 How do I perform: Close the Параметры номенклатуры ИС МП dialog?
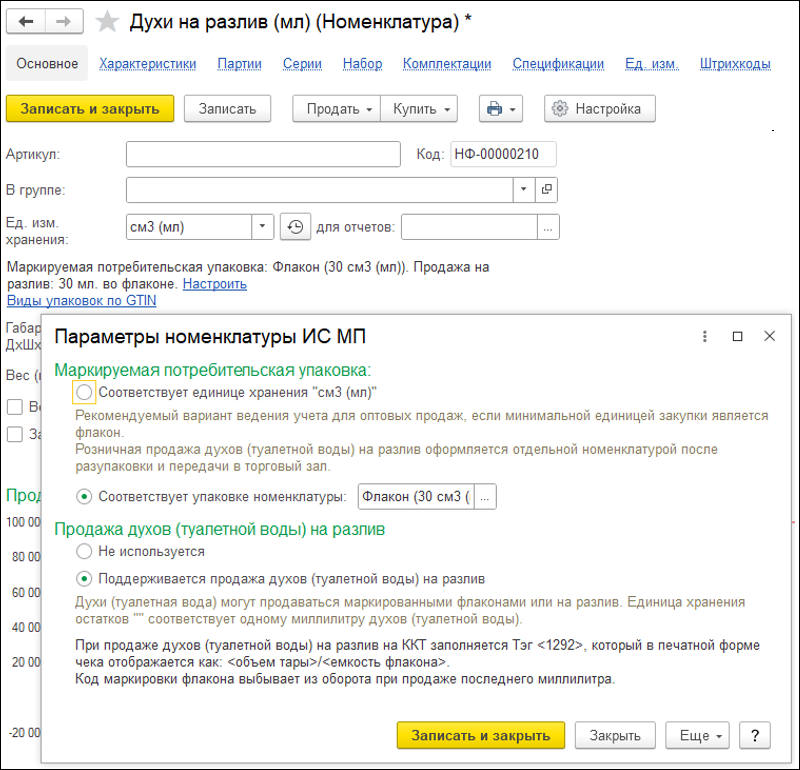(x=769, y=336)
